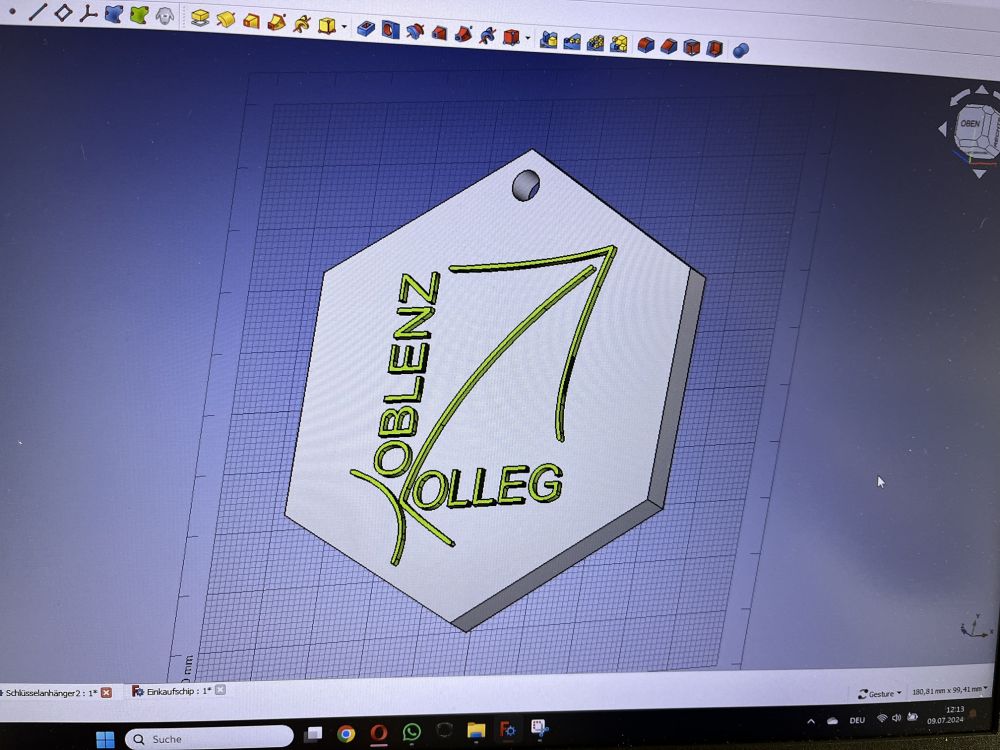Screen dimensions: 1000x750
Task: Create a local coordinate system
Action: 88,13
